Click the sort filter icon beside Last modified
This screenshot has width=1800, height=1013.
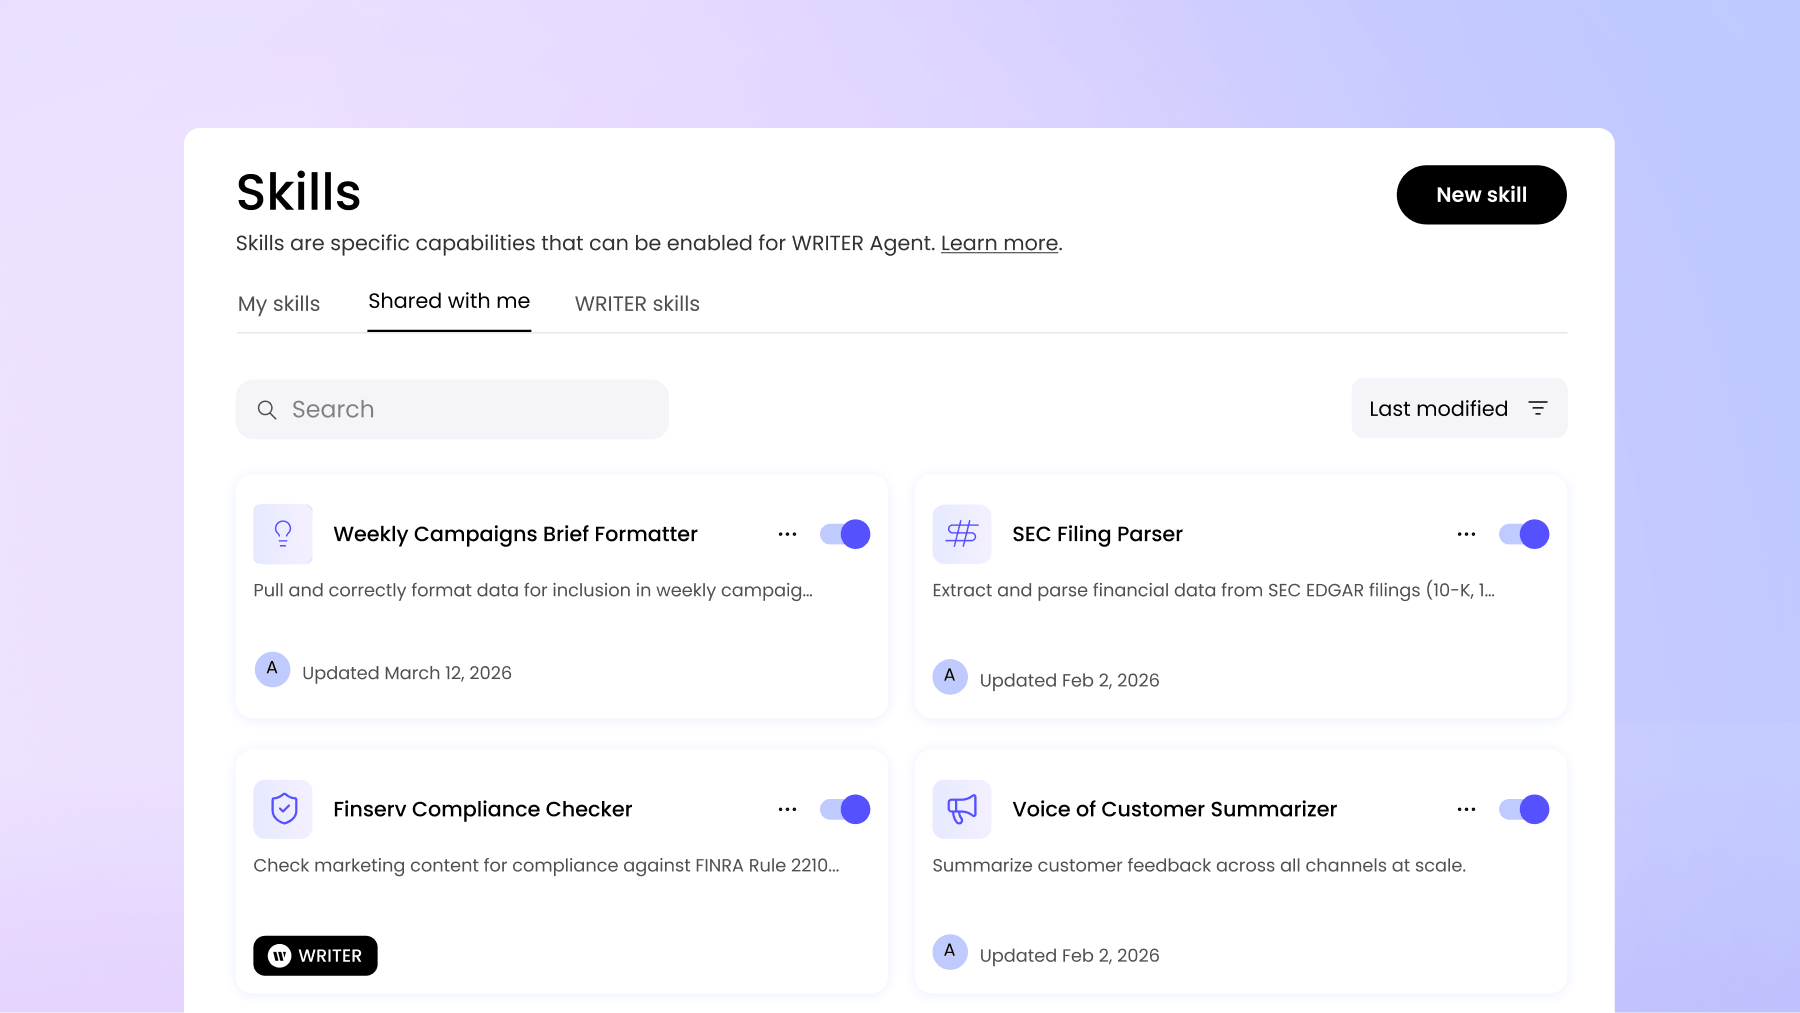pos(1537,408)
